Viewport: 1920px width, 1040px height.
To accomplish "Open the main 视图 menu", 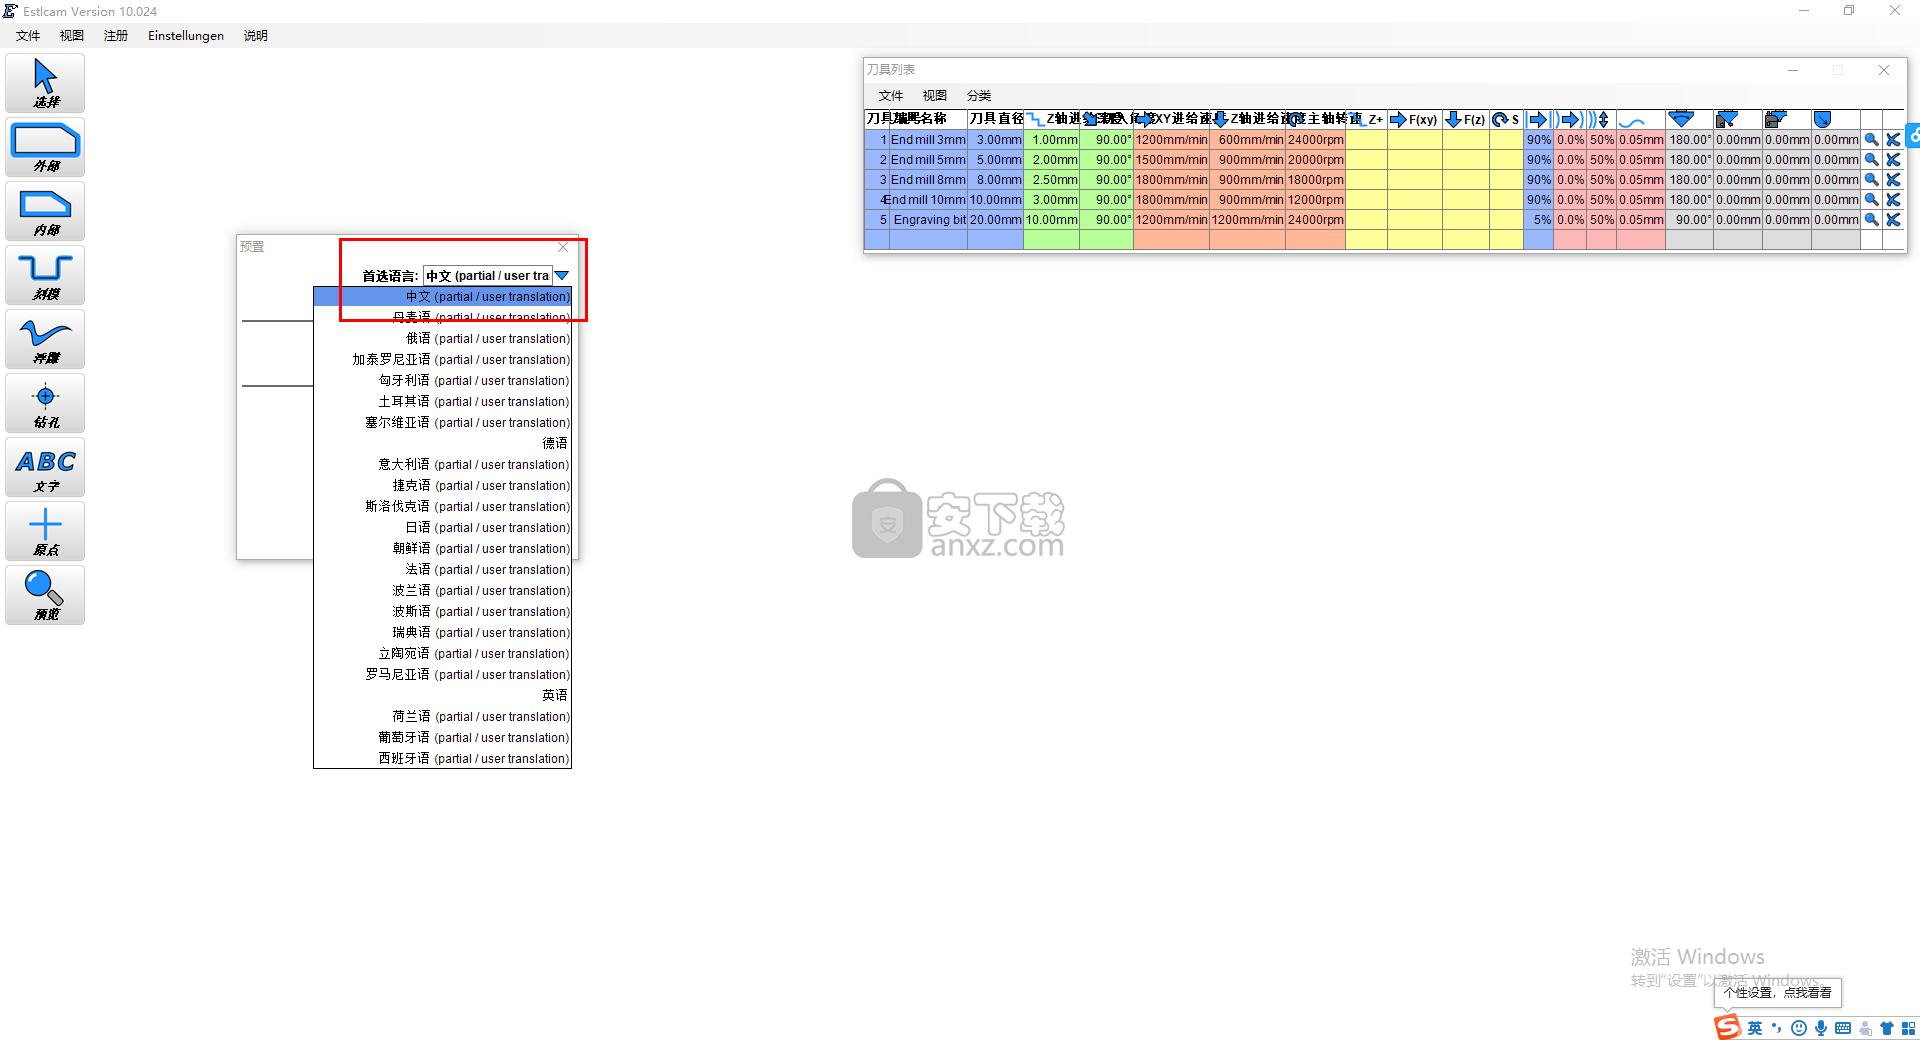I will [x=72, y=36].
